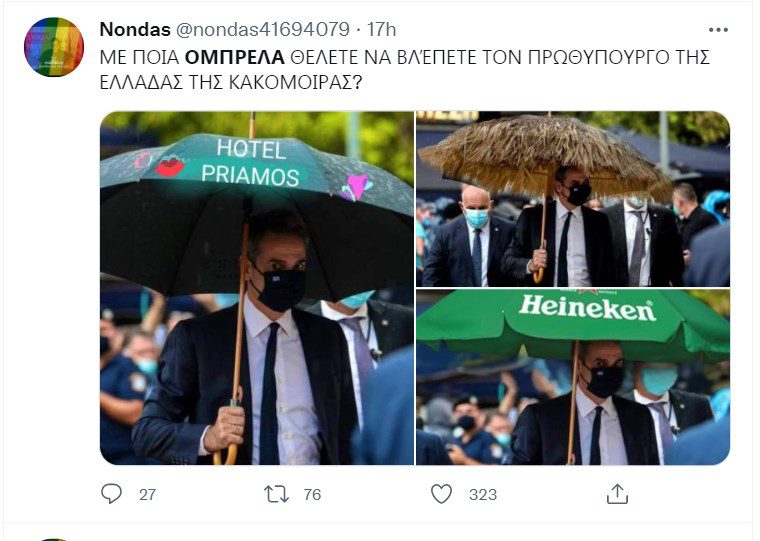This screenshot has width=760, height=541.
Task: Open the reply speech-bubble icon
Action: [x=111, y=494]
